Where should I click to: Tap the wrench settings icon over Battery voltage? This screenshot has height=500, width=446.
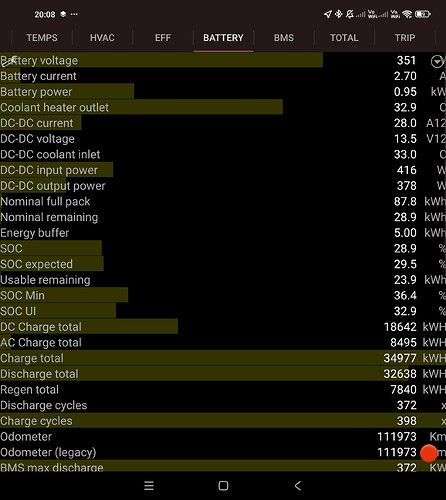(x=9, y=61)
